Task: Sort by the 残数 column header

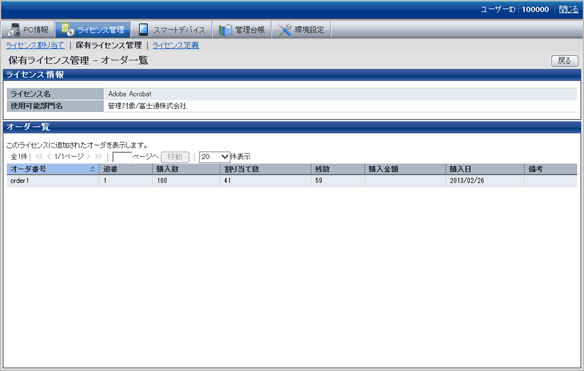Action: [x=338, y=169]
